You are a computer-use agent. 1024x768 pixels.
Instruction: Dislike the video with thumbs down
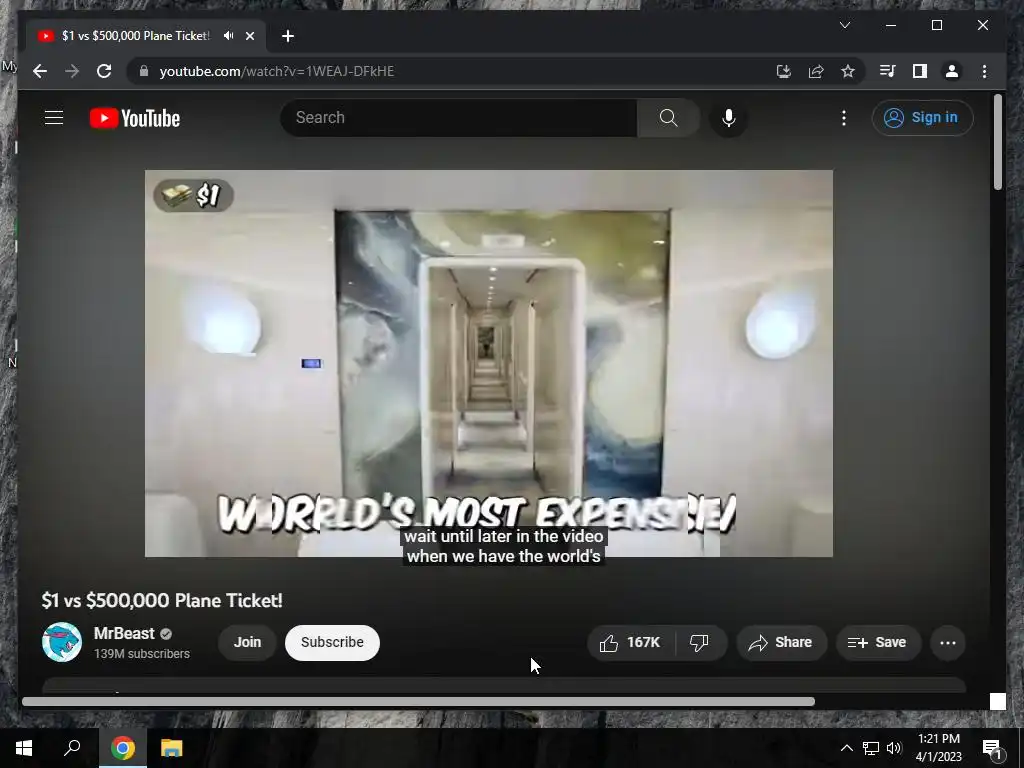coord(699,643)
